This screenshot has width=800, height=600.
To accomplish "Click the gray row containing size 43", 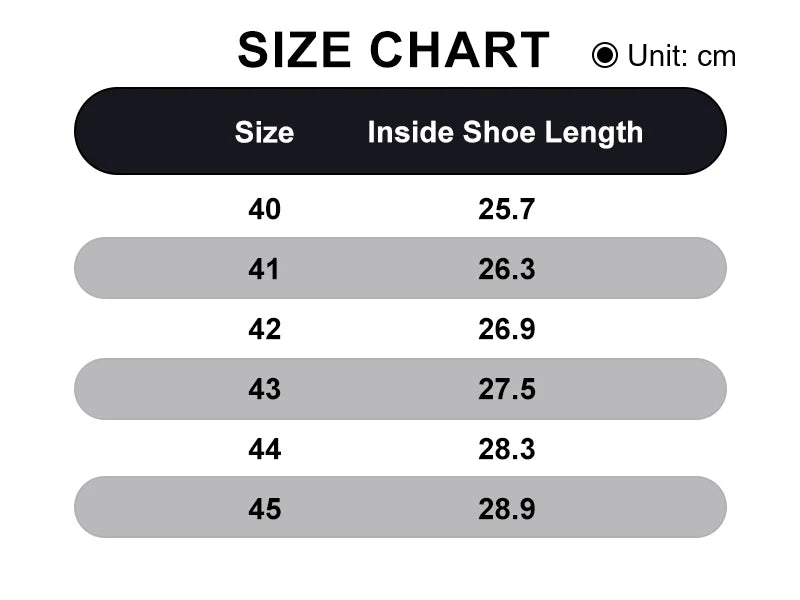I will coord(401,389).
